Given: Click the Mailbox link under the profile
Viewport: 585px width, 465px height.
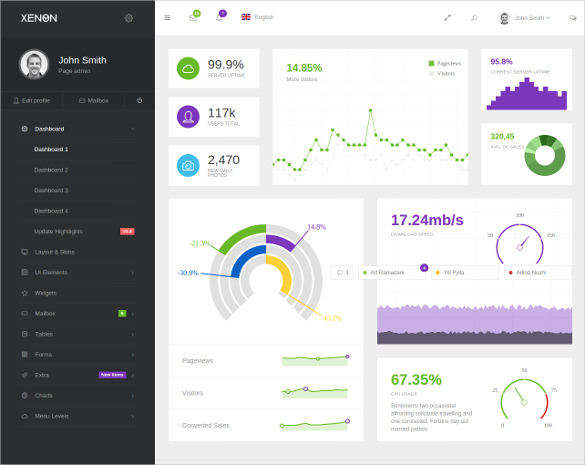Looking at the screenshot, I should pyautogui.click(x=94, y=100).
